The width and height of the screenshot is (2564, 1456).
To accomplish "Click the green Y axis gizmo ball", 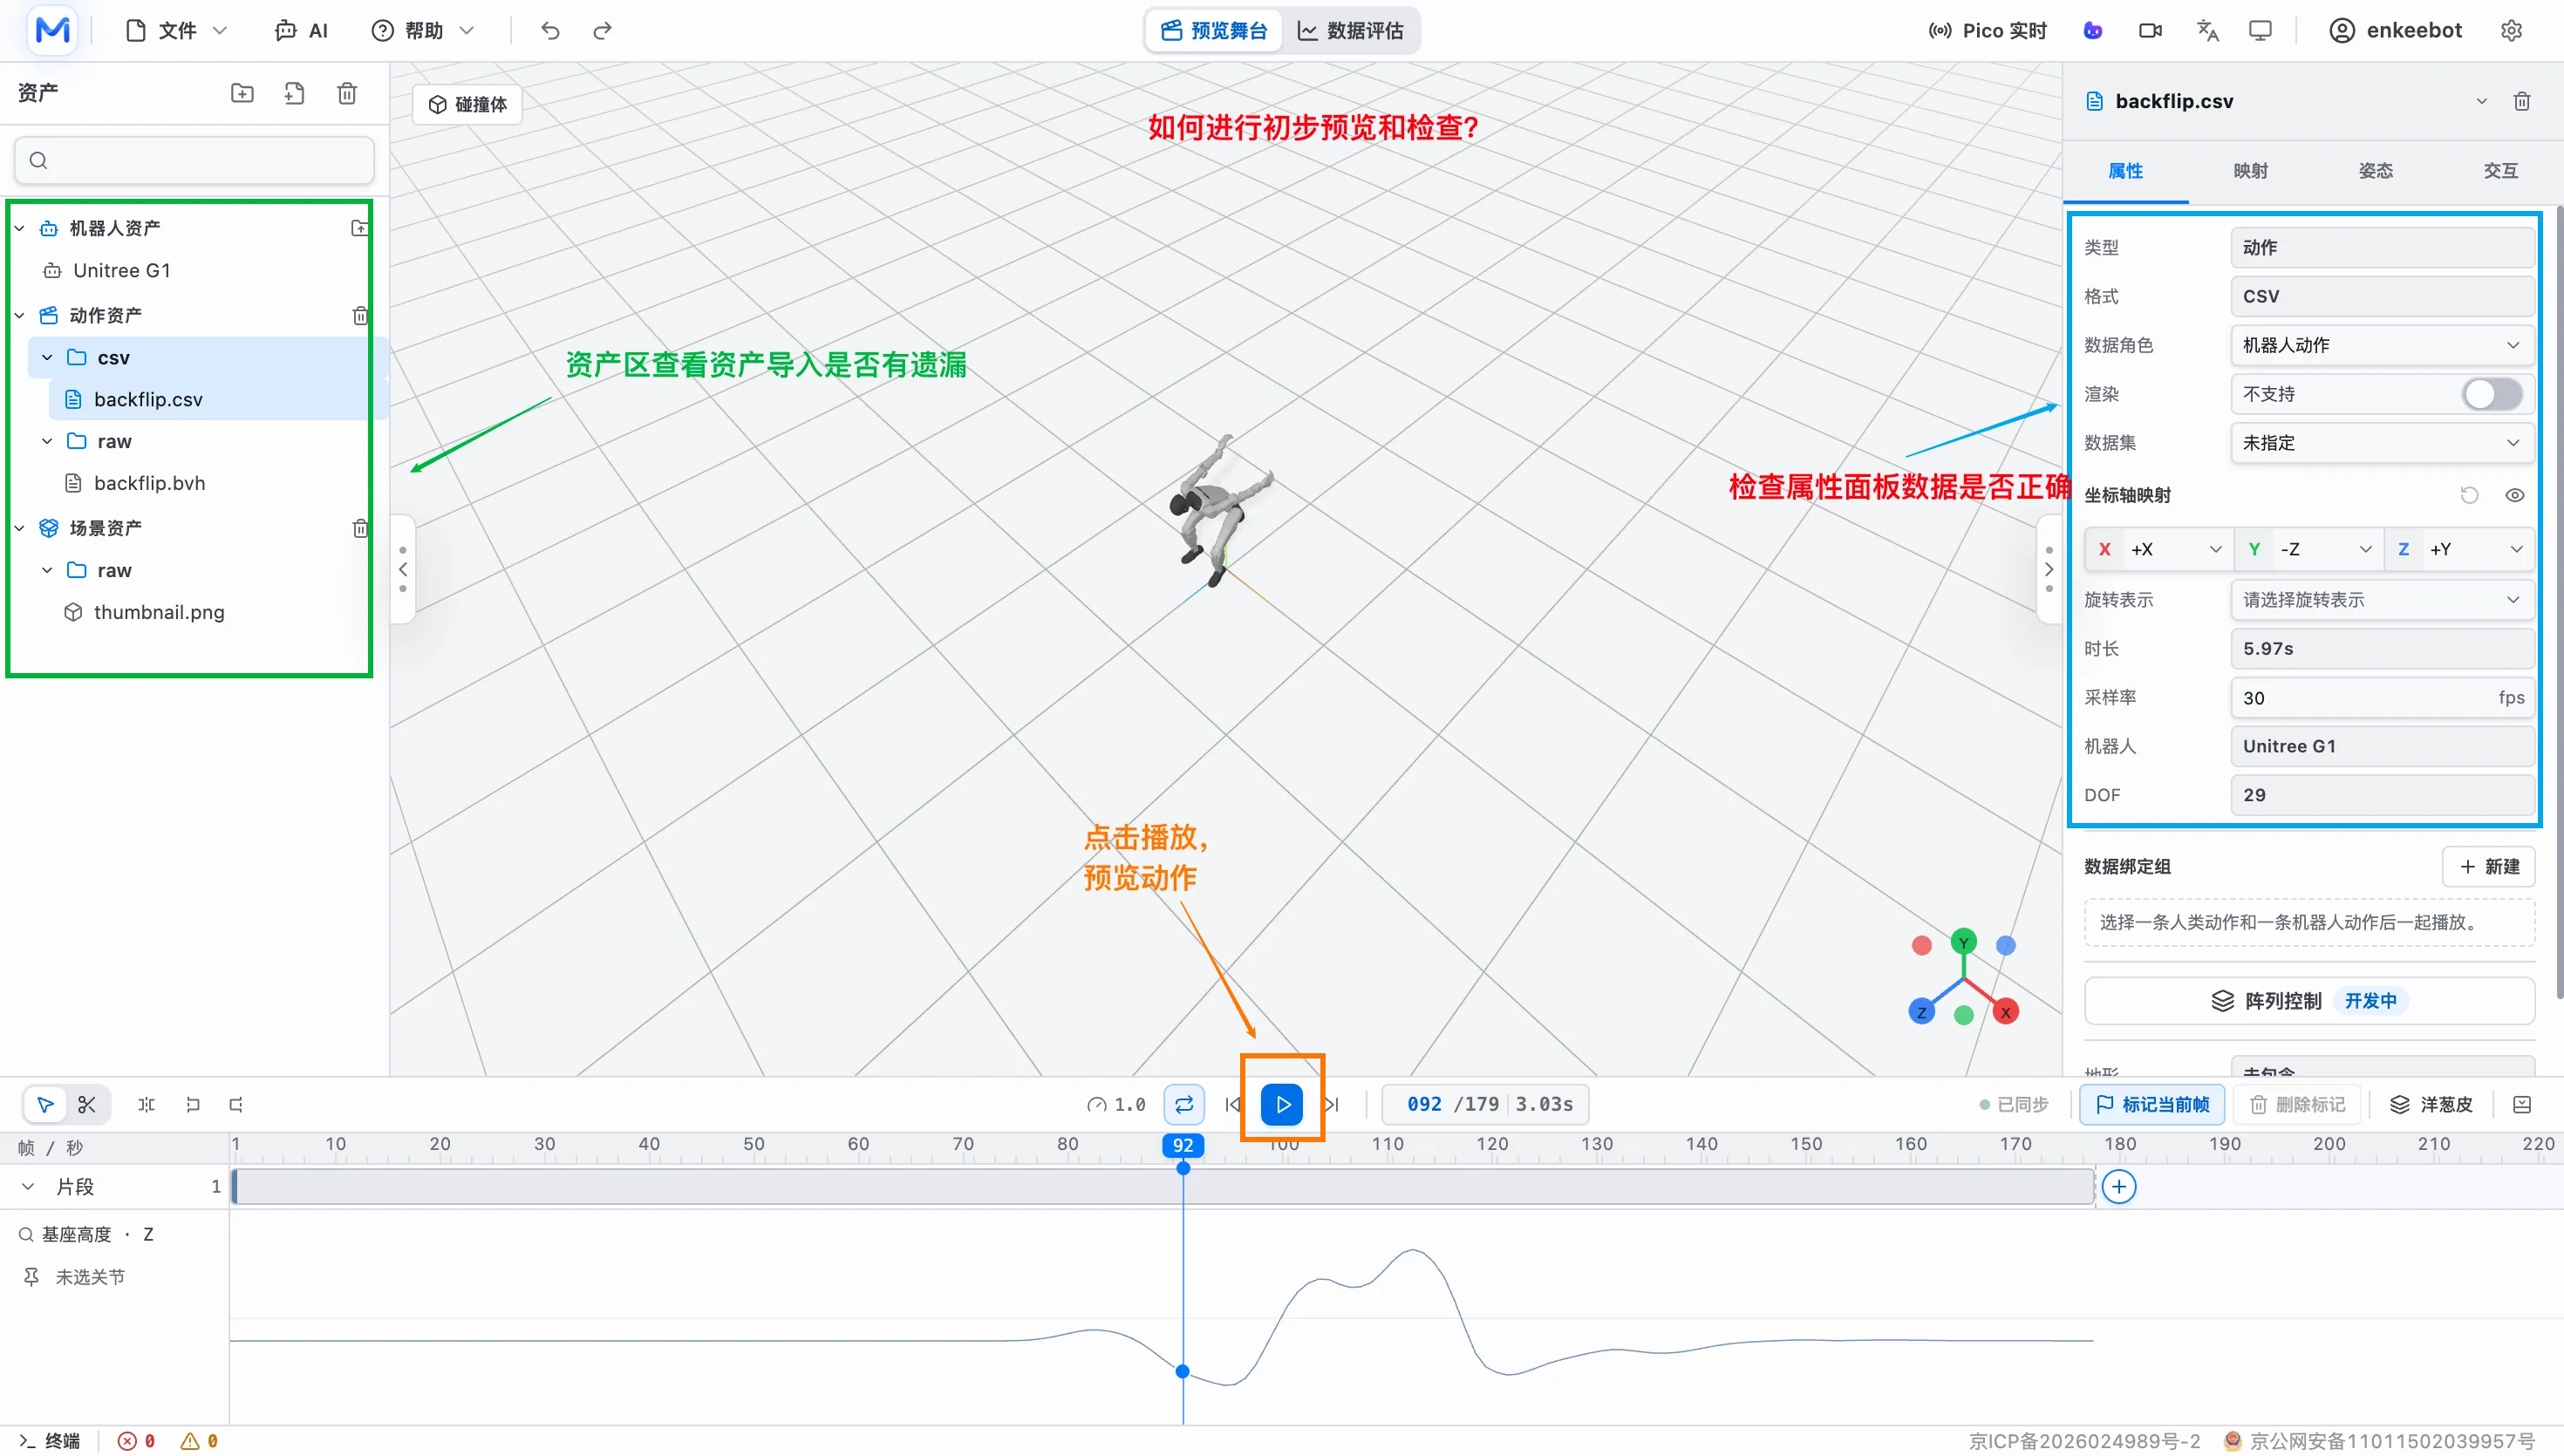I will coord(1963,942).
